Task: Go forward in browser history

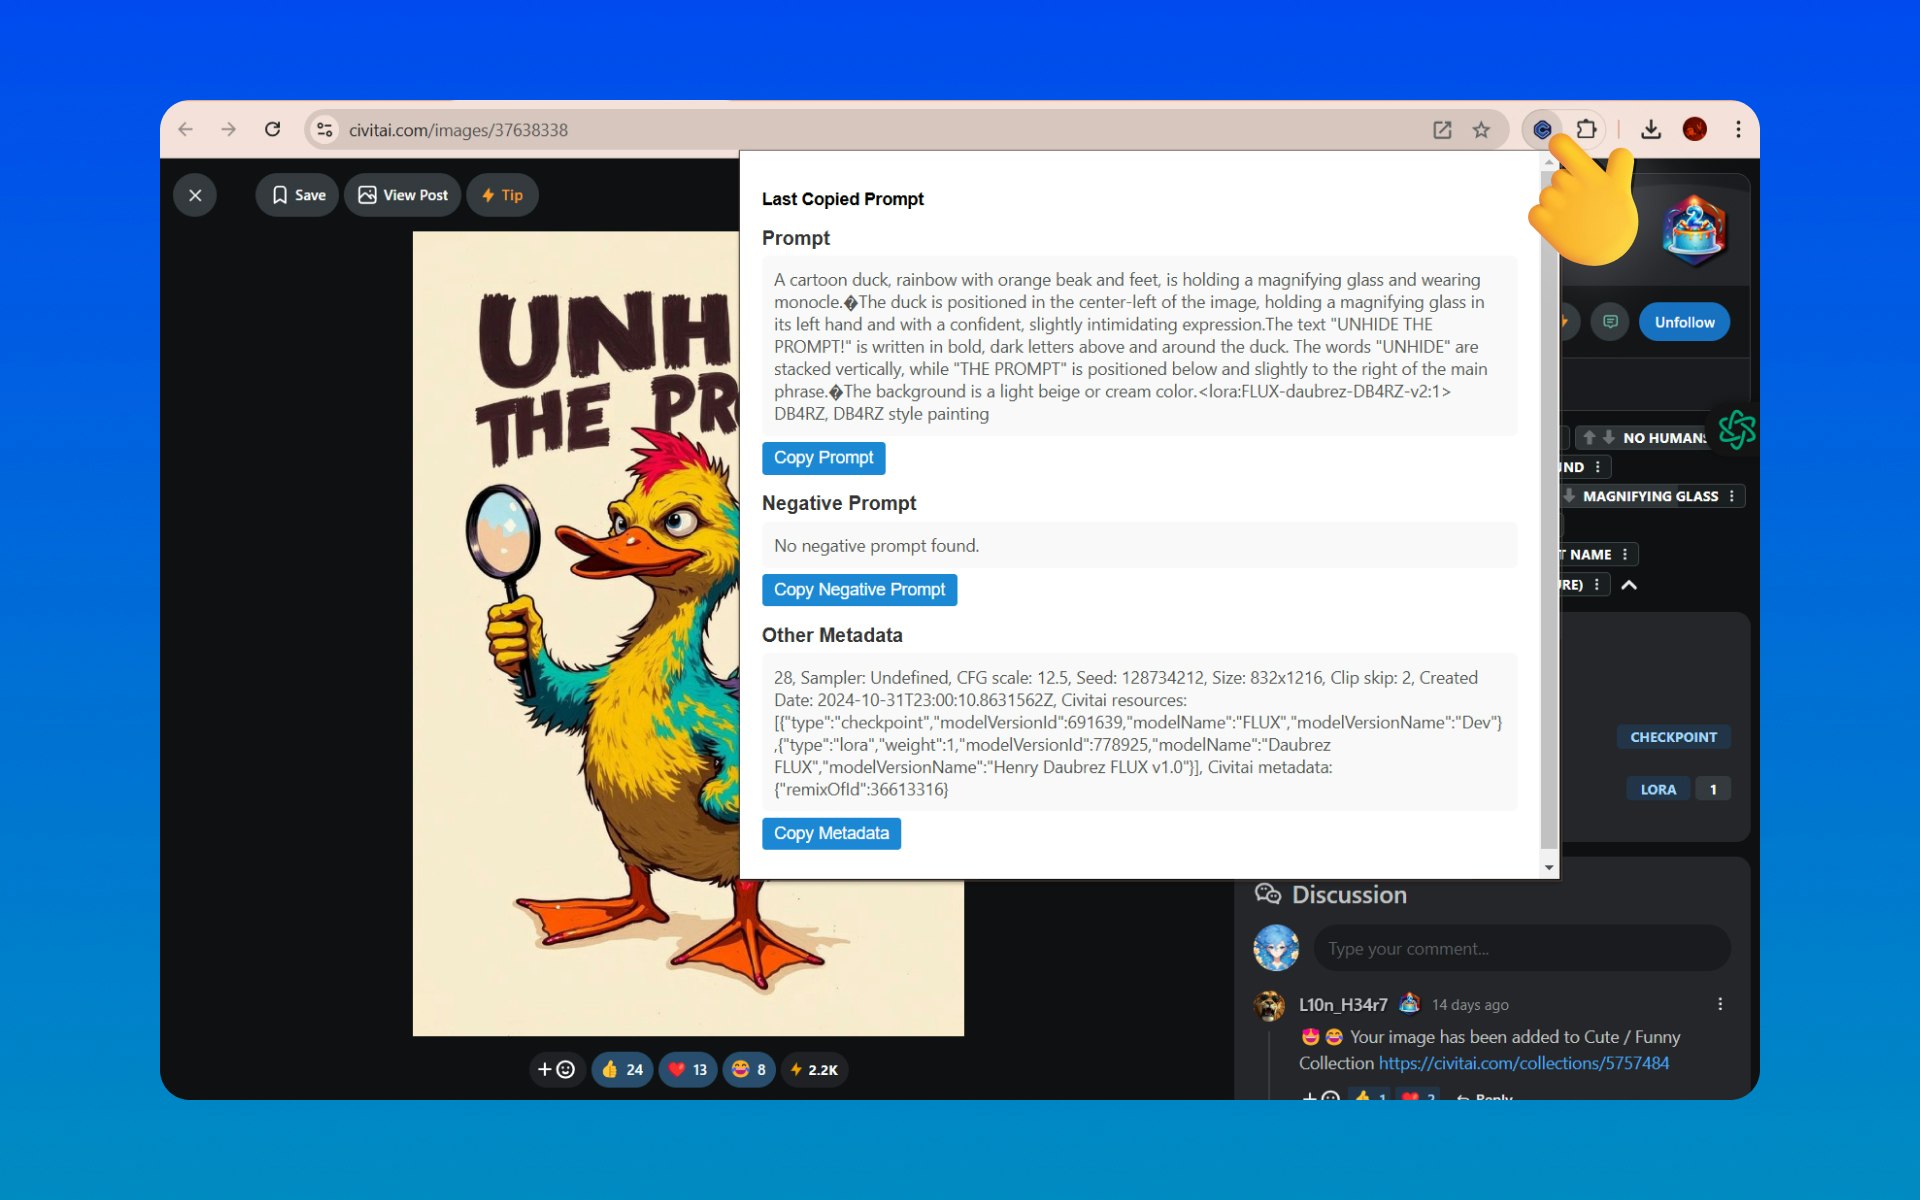Action: [x=229, y=129]
